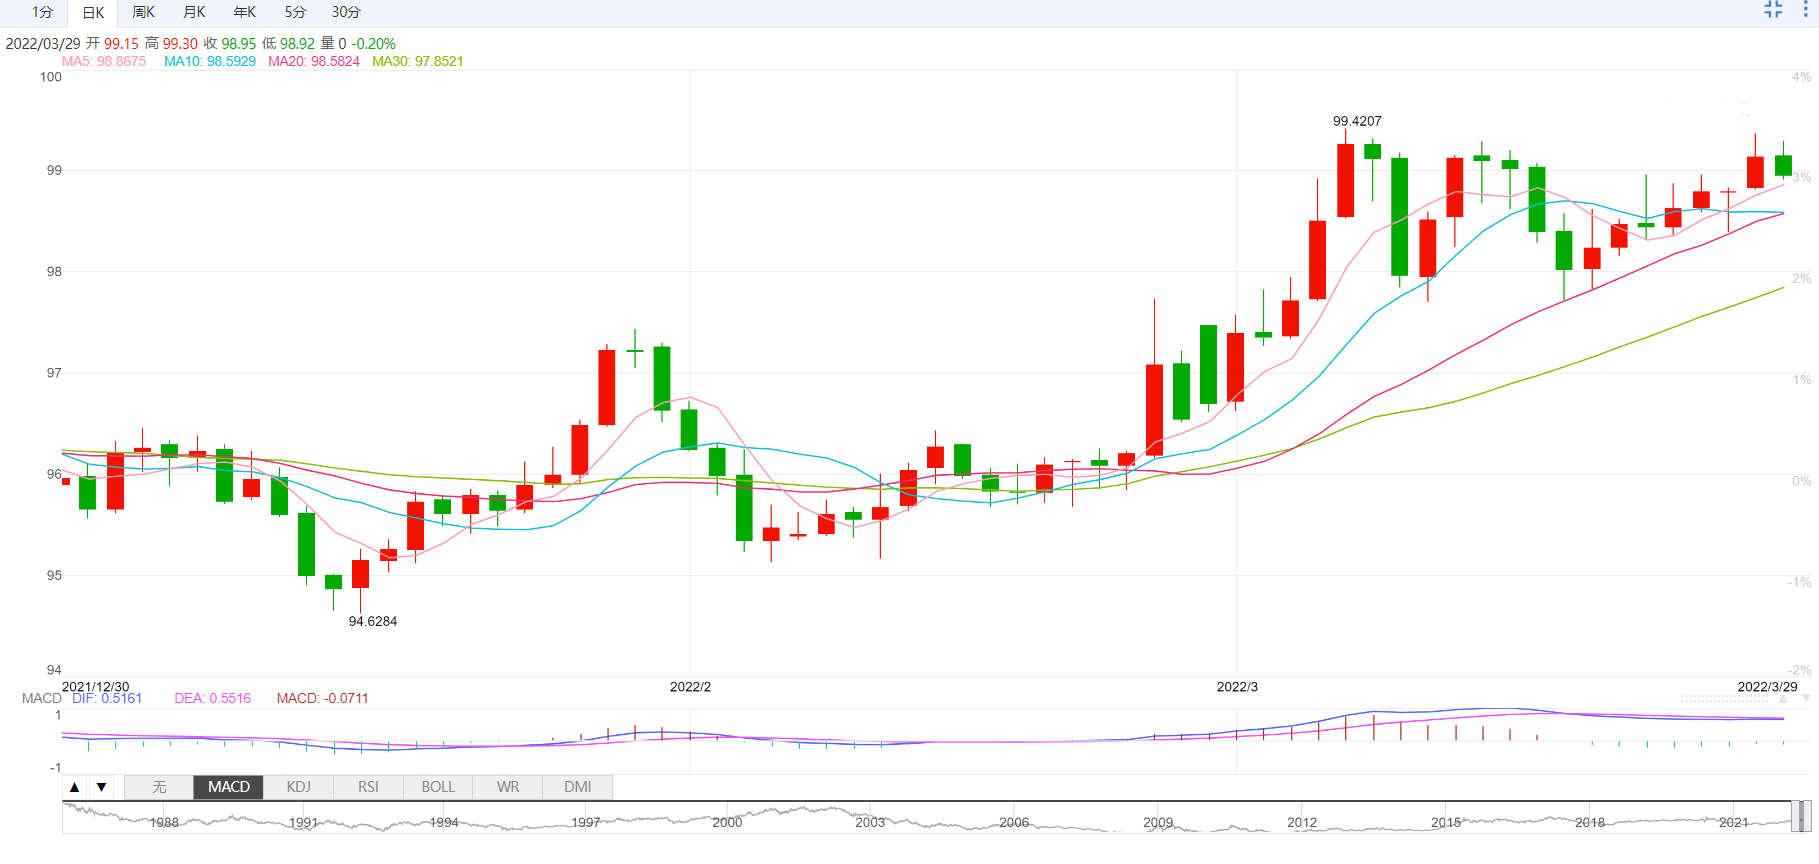The height and width of the screenshot is (864, 1819).
Task: Click the DEA: 0.5516 value label
Action: (213, 698)
